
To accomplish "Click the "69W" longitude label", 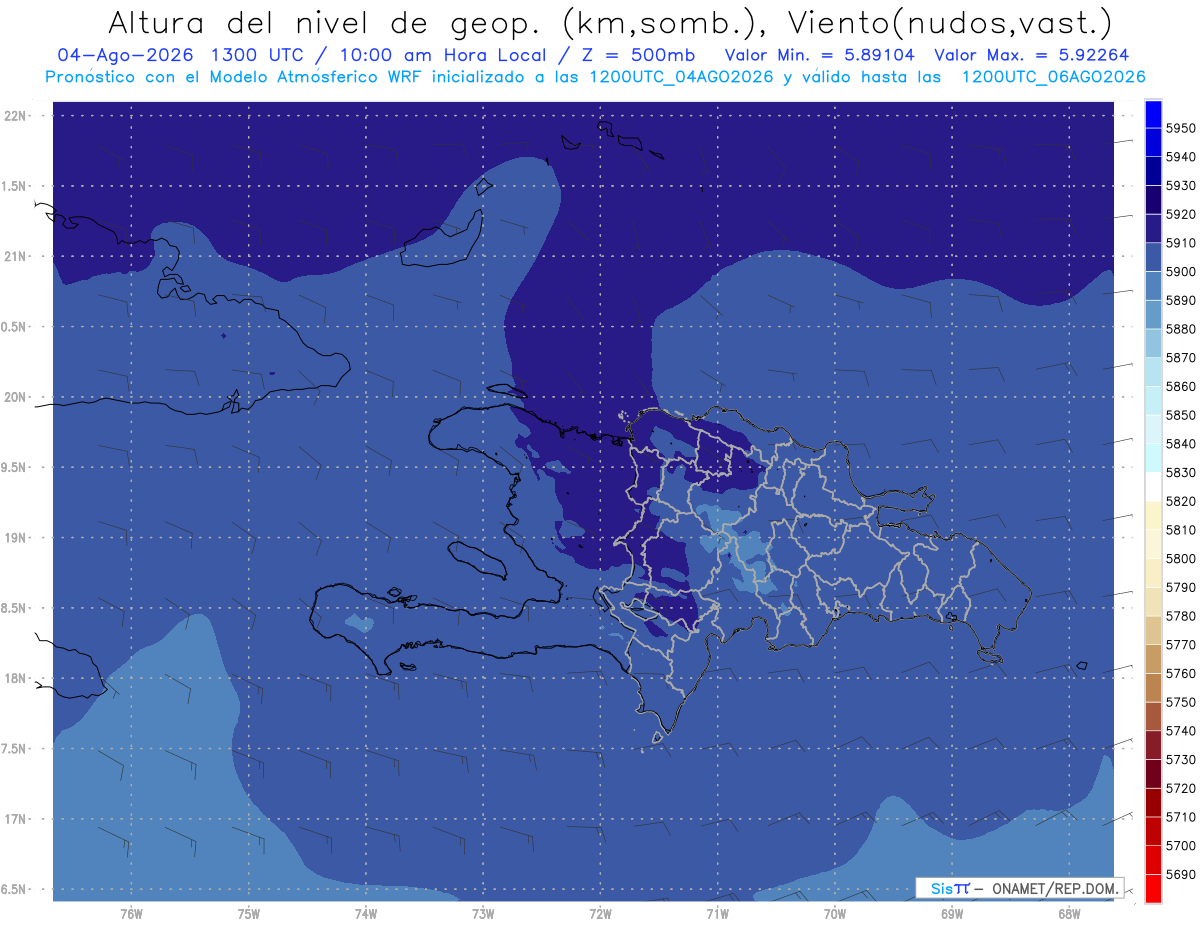I will click(952, 914).
